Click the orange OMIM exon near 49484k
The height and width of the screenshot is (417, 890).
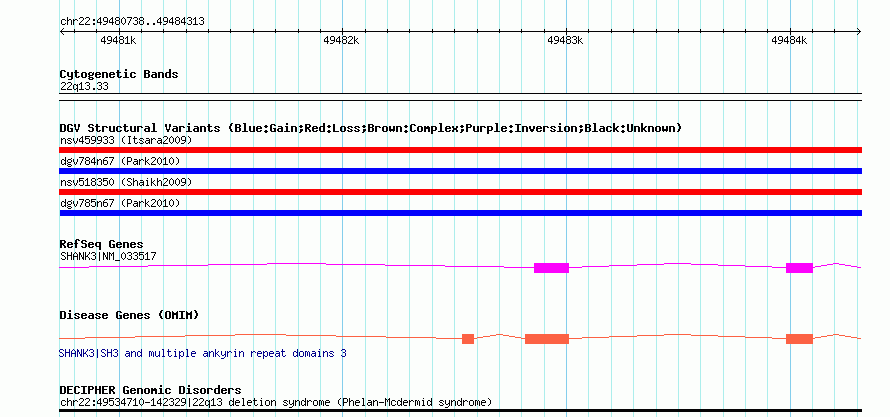coord(799,339)
